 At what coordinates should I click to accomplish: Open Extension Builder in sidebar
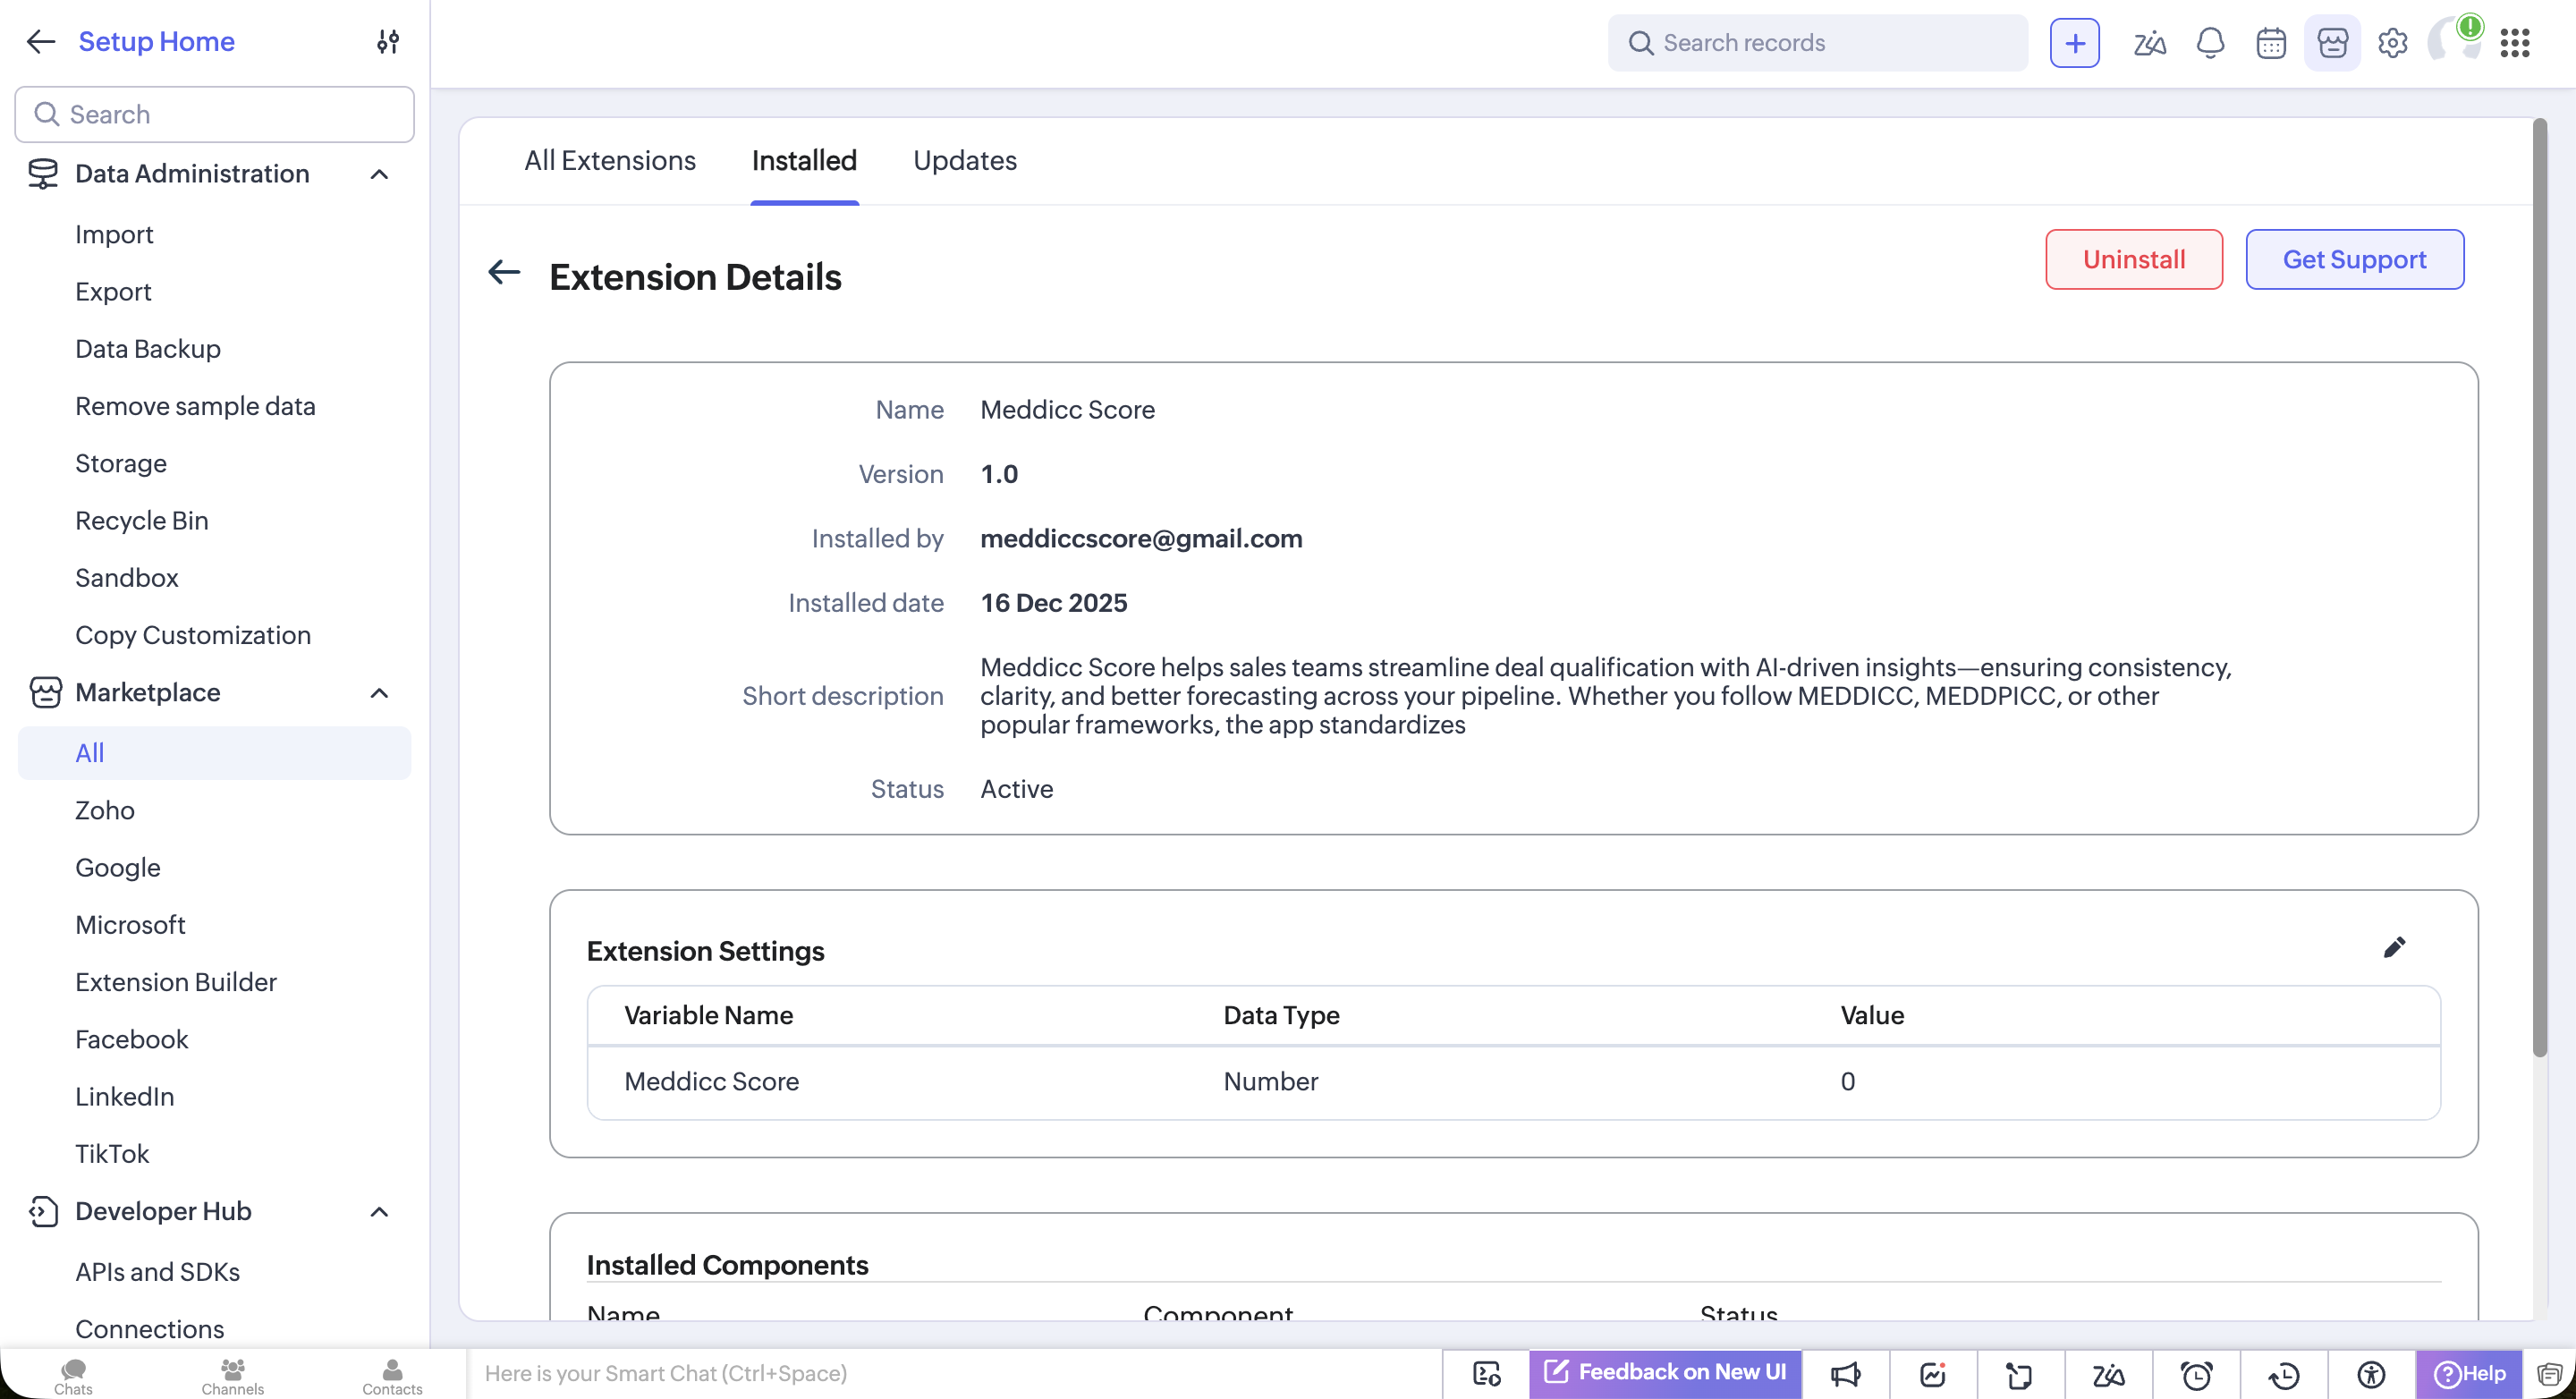[176, 982]
